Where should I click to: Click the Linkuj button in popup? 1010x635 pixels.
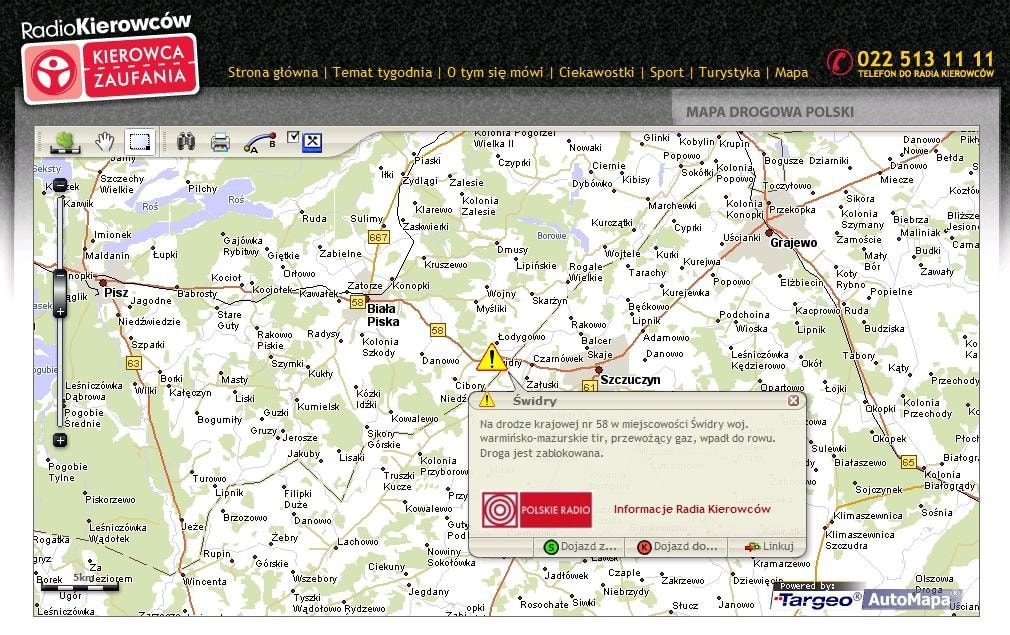[x=769, y=547]
